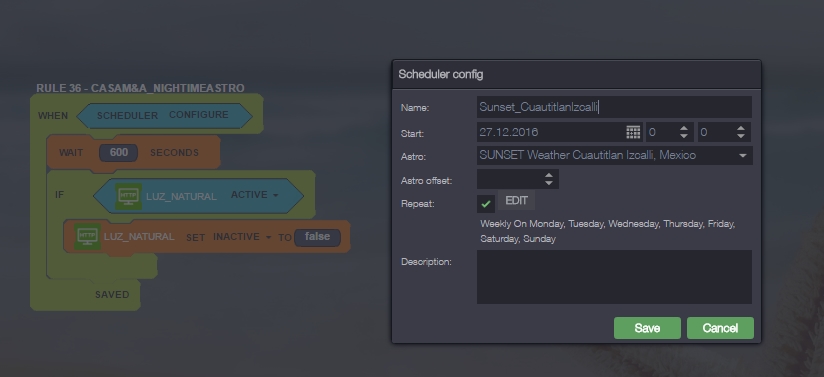Click the Start date field
Screen dimensions: 824x377
click(551, 132)
